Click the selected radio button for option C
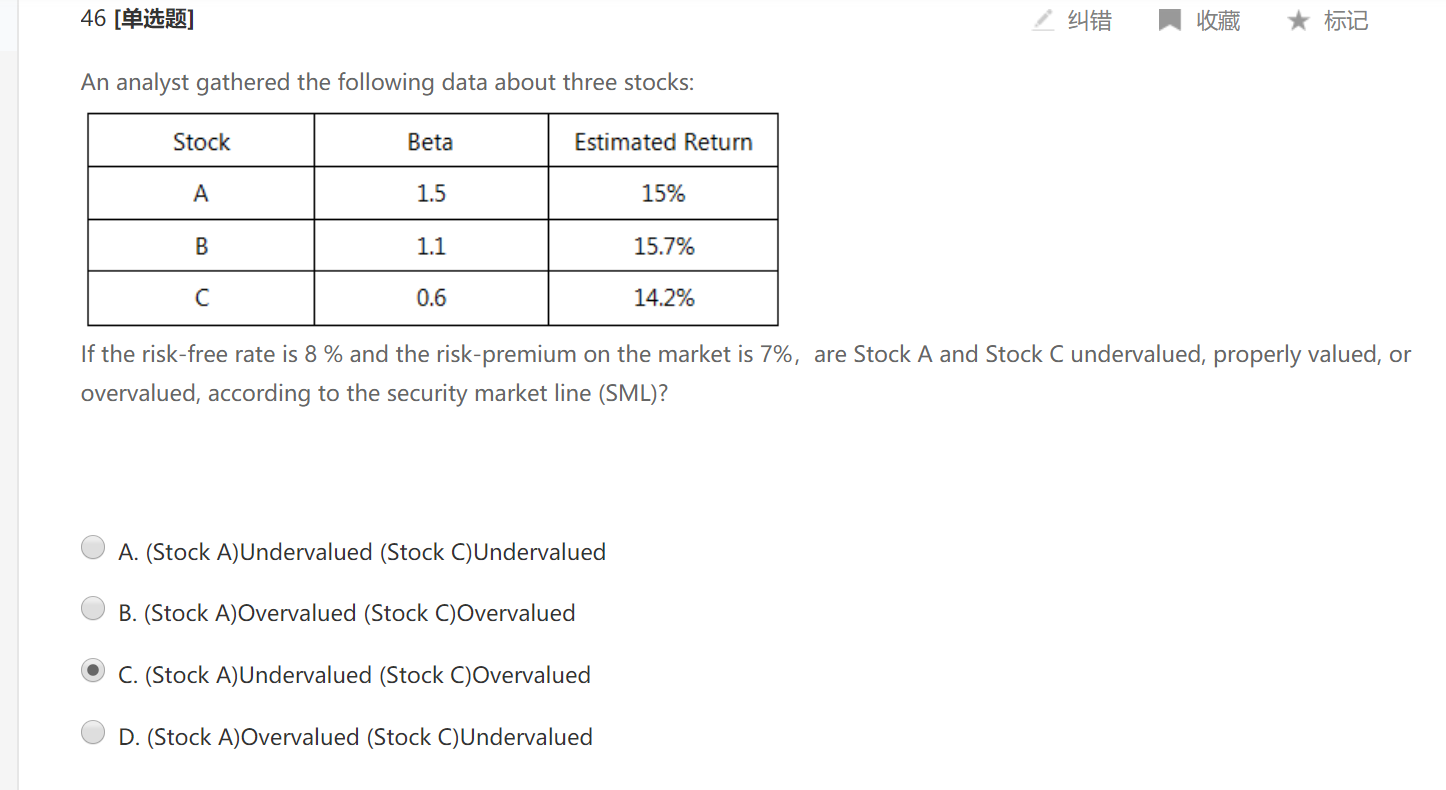 (93, 671)
